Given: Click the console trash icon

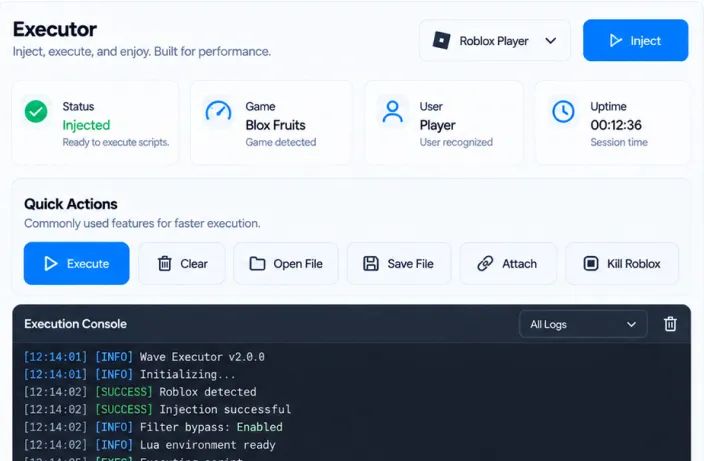Looking at the screenshot, I should point(670,324).
